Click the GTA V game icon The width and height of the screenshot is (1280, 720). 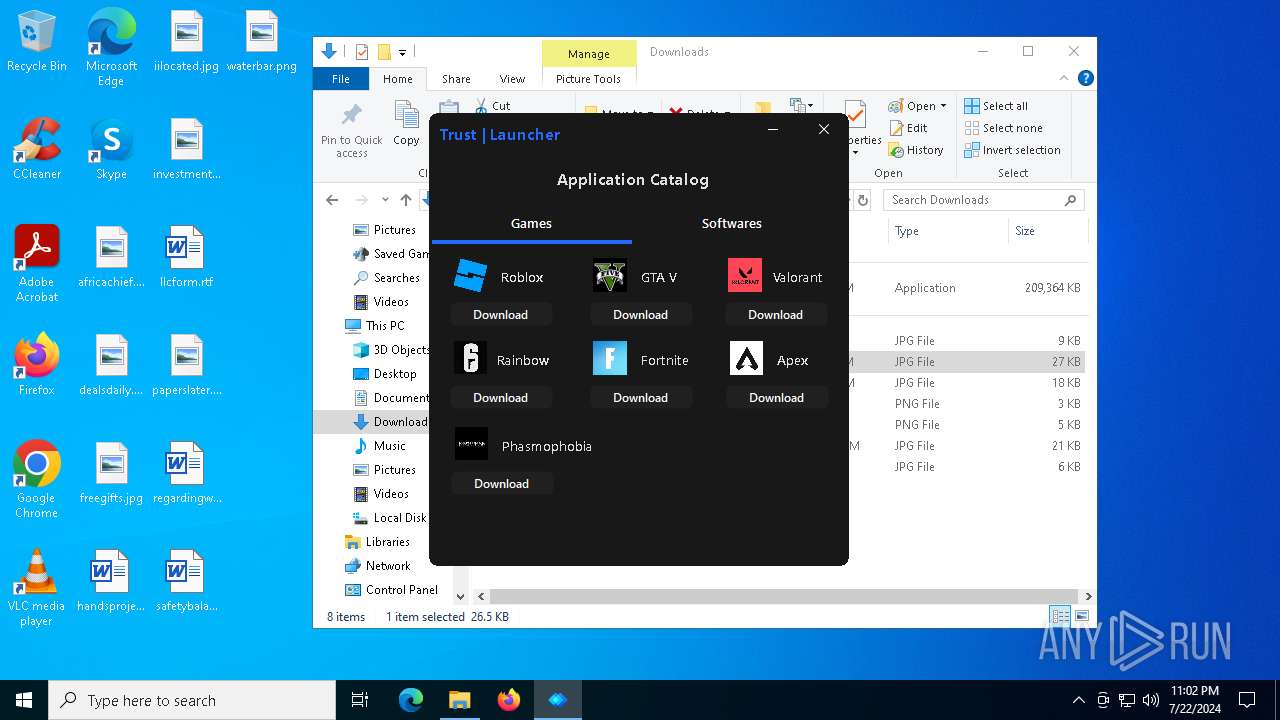pyautogui.click(x=610, y=276)
